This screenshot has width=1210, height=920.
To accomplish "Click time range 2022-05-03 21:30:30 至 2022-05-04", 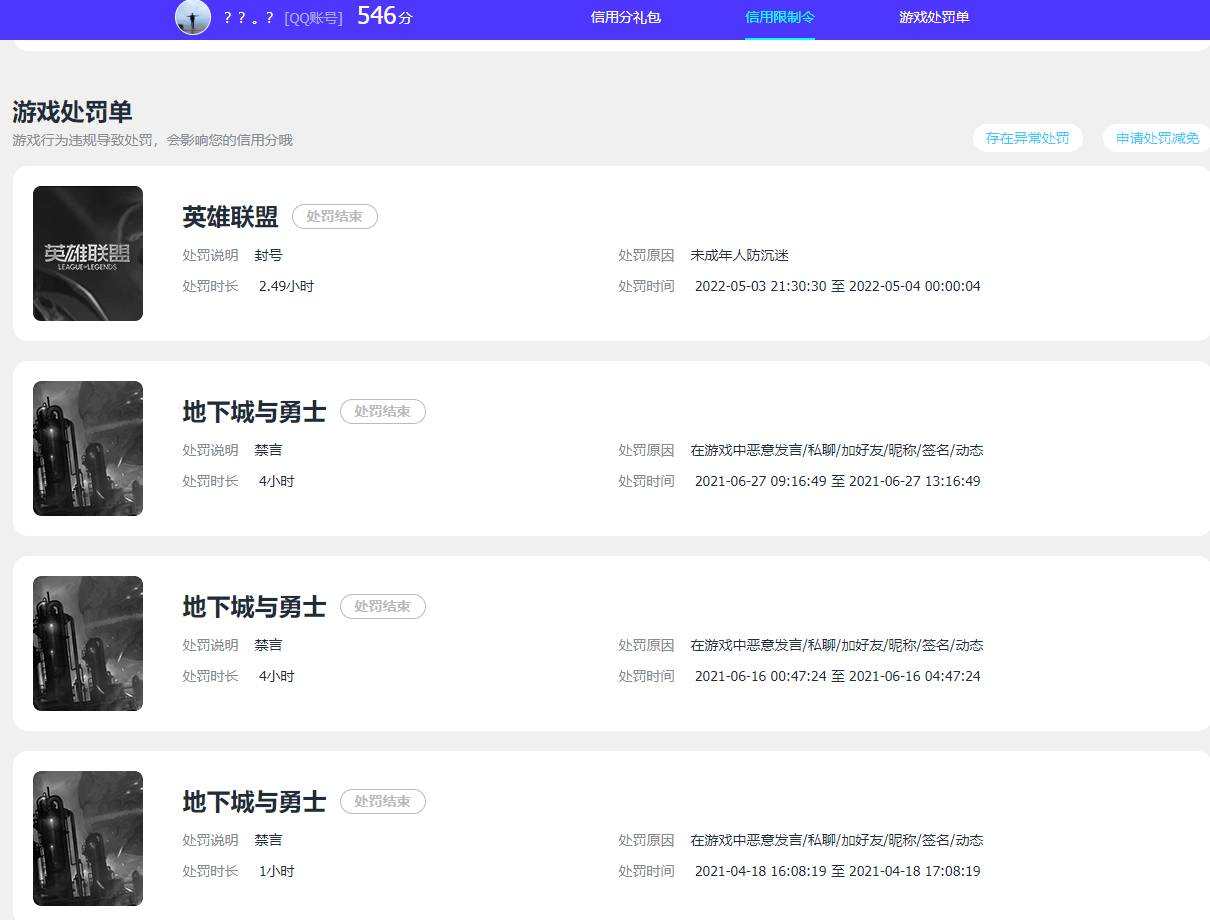I will tap(837, 286).
